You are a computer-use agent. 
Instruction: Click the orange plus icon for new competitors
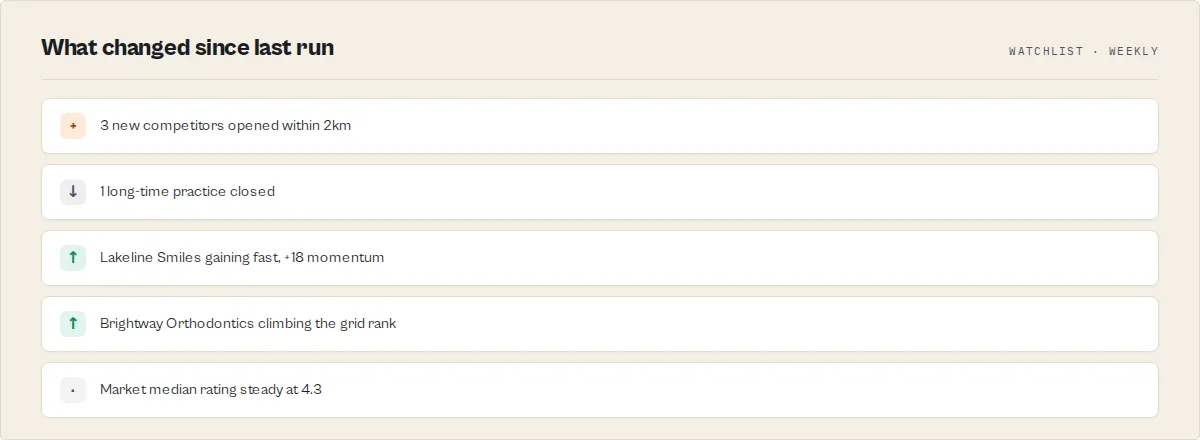click(x=73, y=126)
